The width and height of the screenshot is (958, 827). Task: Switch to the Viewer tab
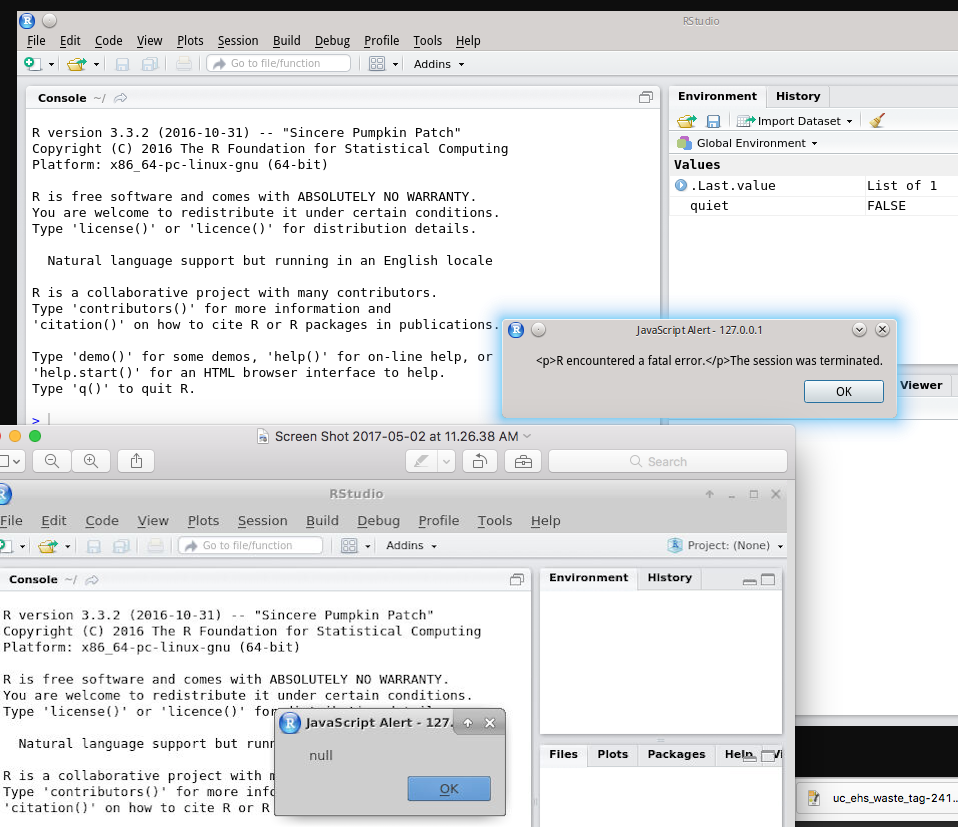tap(921, 385)
